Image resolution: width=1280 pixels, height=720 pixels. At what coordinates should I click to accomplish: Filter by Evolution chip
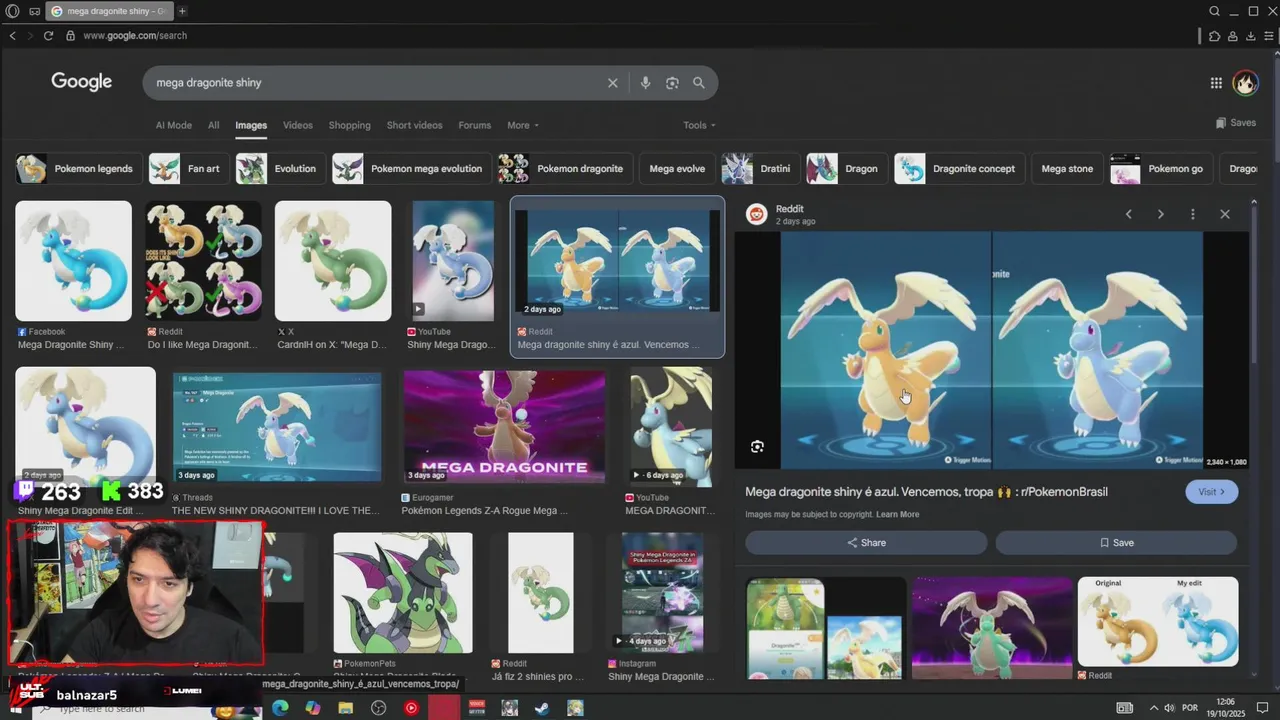coord(280,169)
